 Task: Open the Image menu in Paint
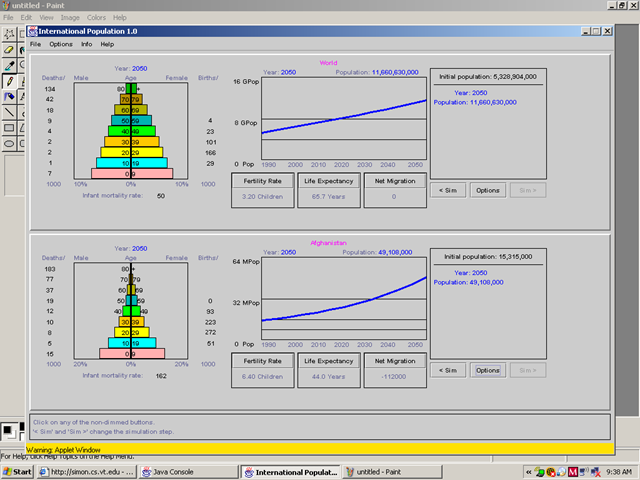pos(70,18)
